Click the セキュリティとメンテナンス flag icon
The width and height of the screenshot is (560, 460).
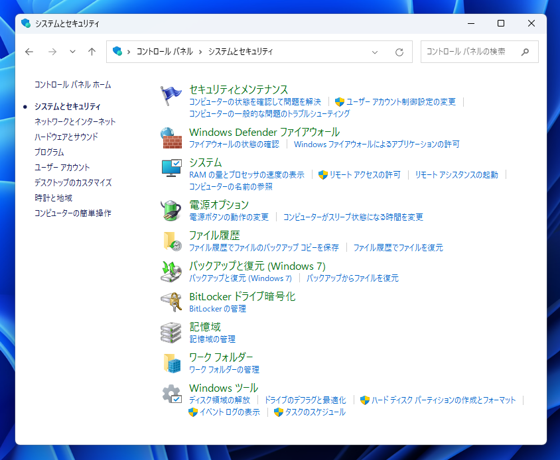pos(171,96)
